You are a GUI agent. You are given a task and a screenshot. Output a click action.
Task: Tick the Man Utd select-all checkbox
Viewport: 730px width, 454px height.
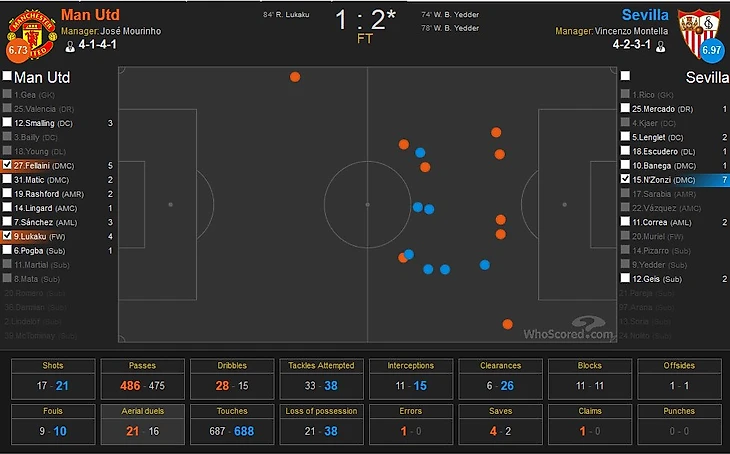(7, 76)
